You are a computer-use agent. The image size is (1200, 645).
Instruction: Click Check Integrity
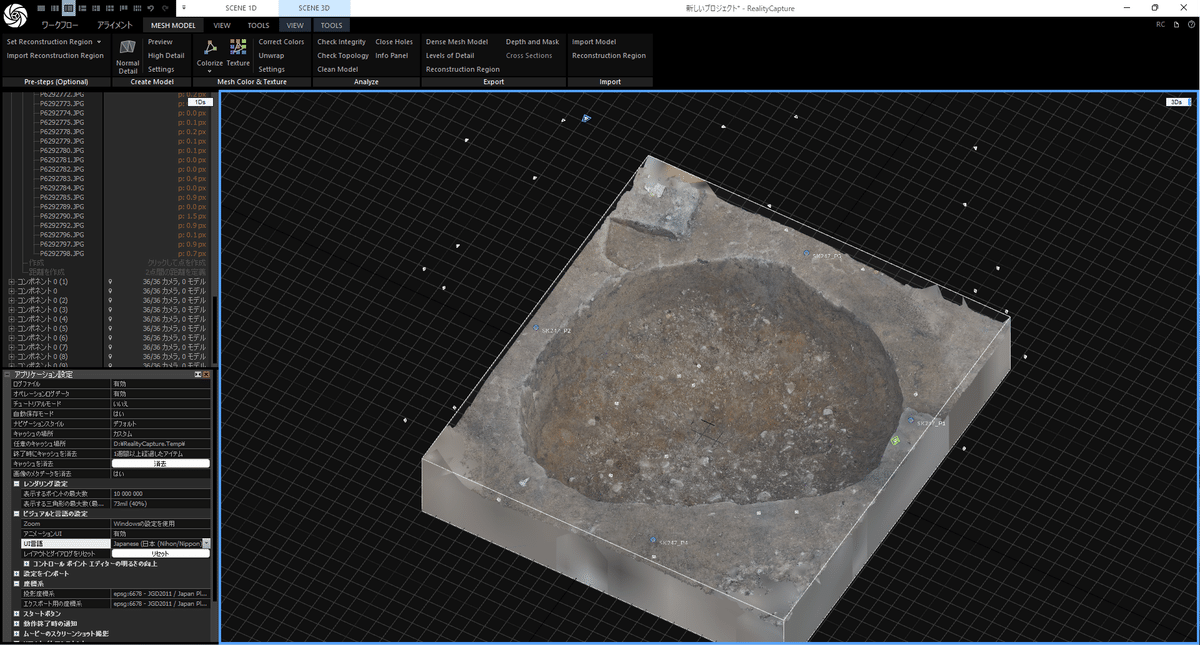pyautogui.click(x=341, y=42)
